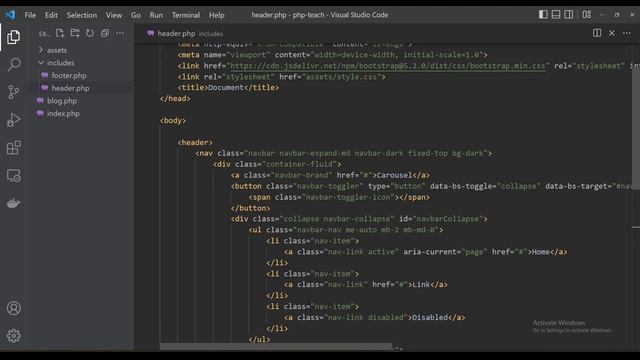640x360 pixels.
Task: Close the header.php editor tab
Action: (x=611, y=33)
